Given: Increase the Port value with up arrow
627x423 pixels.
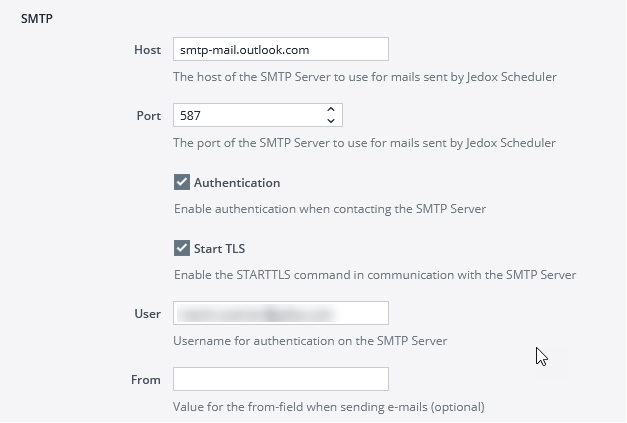Looking at the screenshot, I should coord(331,109).
